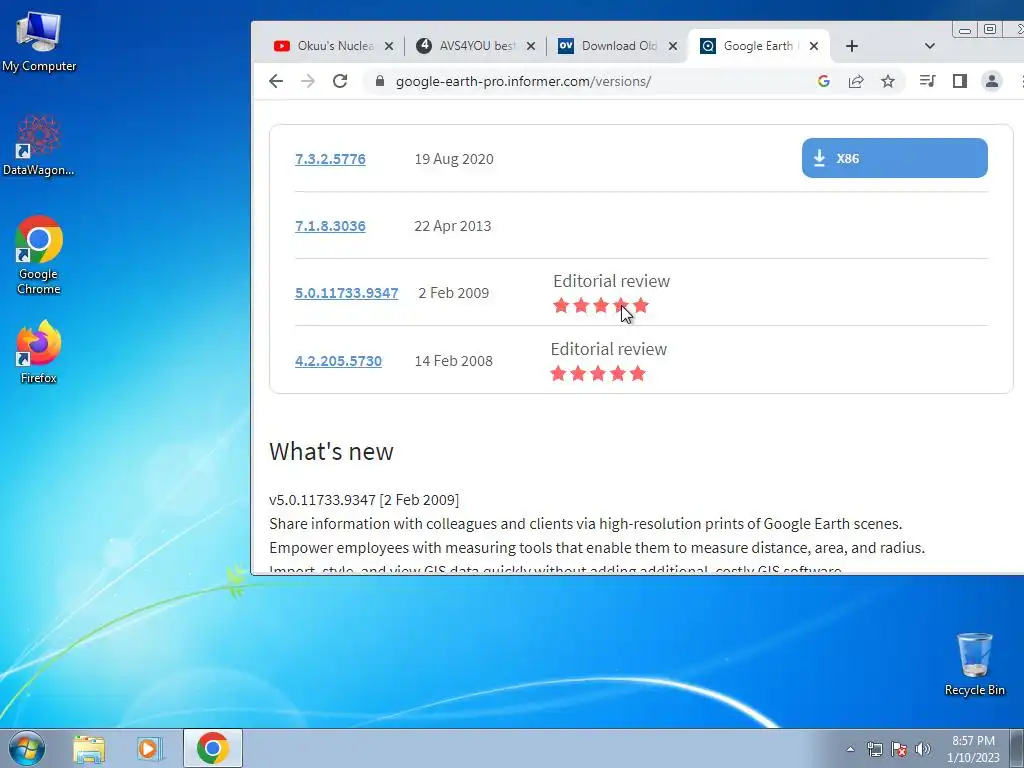Screen dimensions: 1024x768
Task: Open the Windows Start menu orb
Action: point(26,748)
